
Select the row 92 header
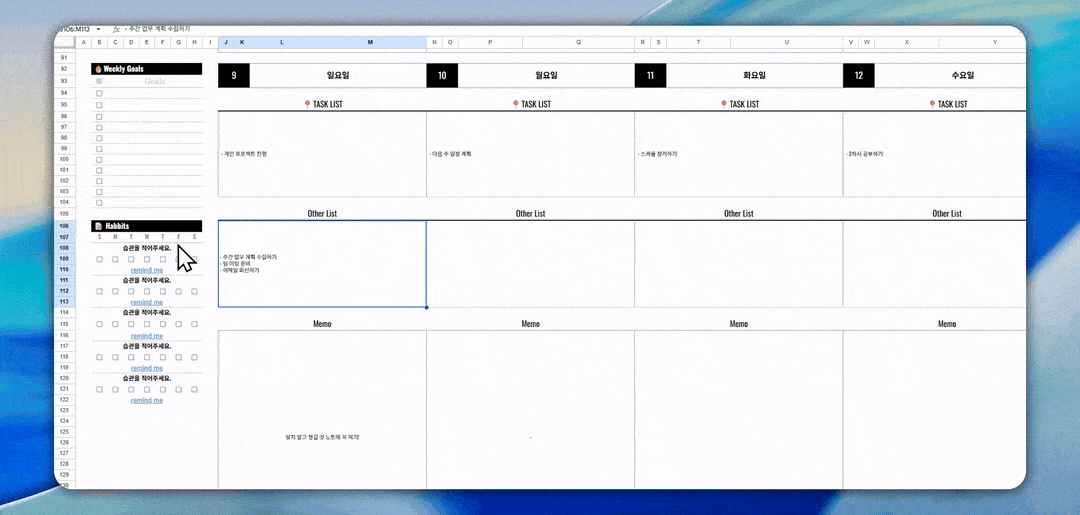[64, 70]
